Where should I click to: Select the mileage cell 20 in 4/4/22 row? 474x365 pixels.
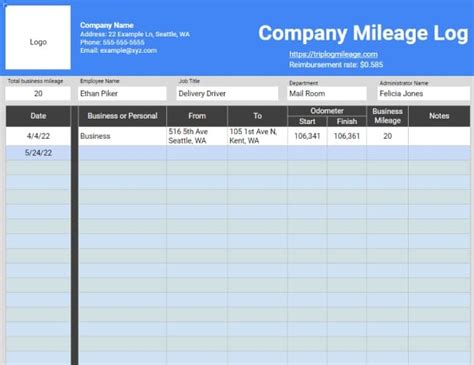tap(387, 136)
